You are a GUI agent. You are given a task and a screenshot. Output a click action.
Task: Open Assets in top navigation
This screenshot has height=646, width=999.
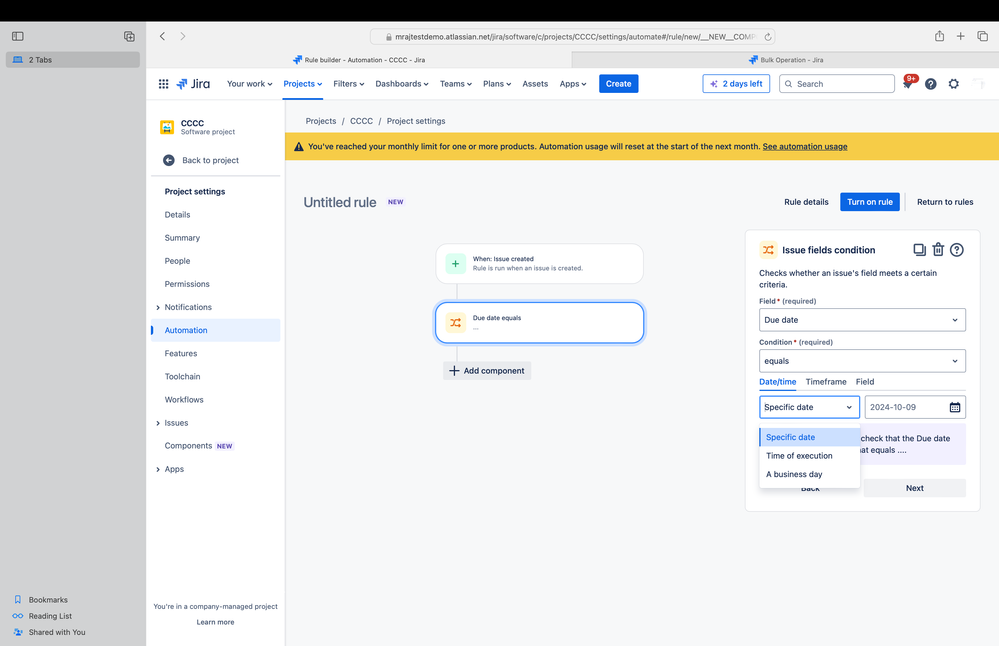click(x=535, y=84)
